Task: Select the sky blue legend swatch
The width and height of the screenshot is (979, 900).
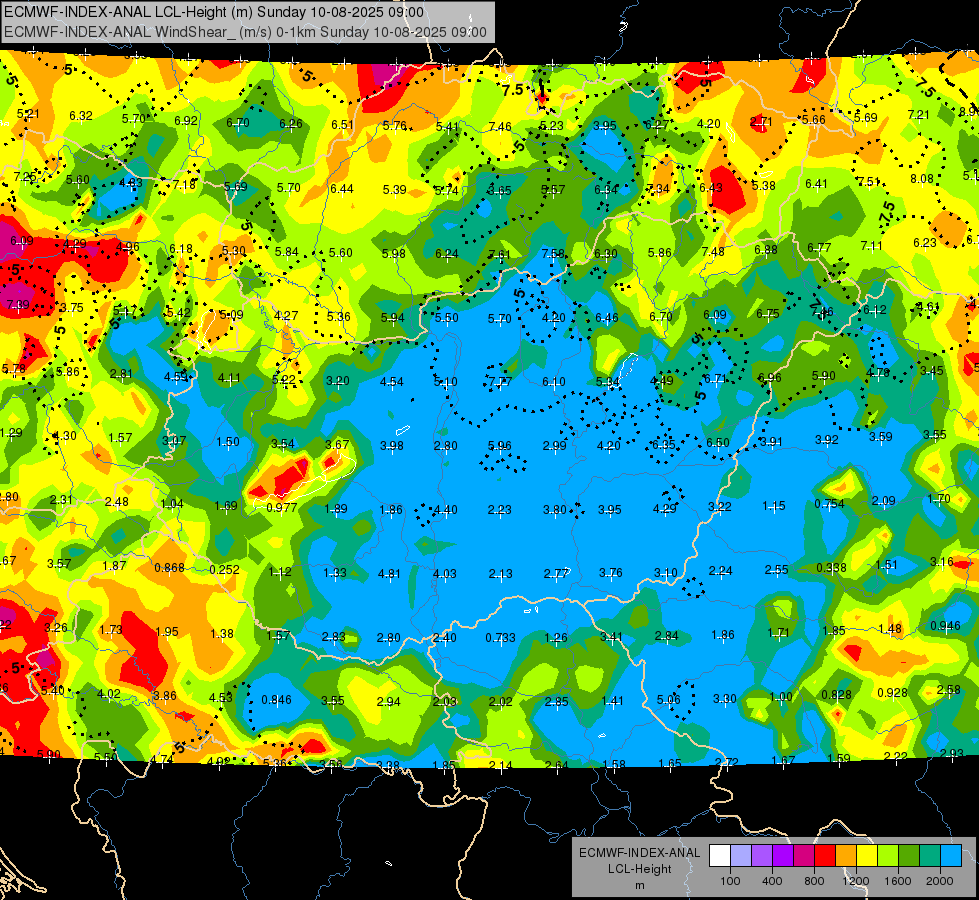Action: [951, 856]
